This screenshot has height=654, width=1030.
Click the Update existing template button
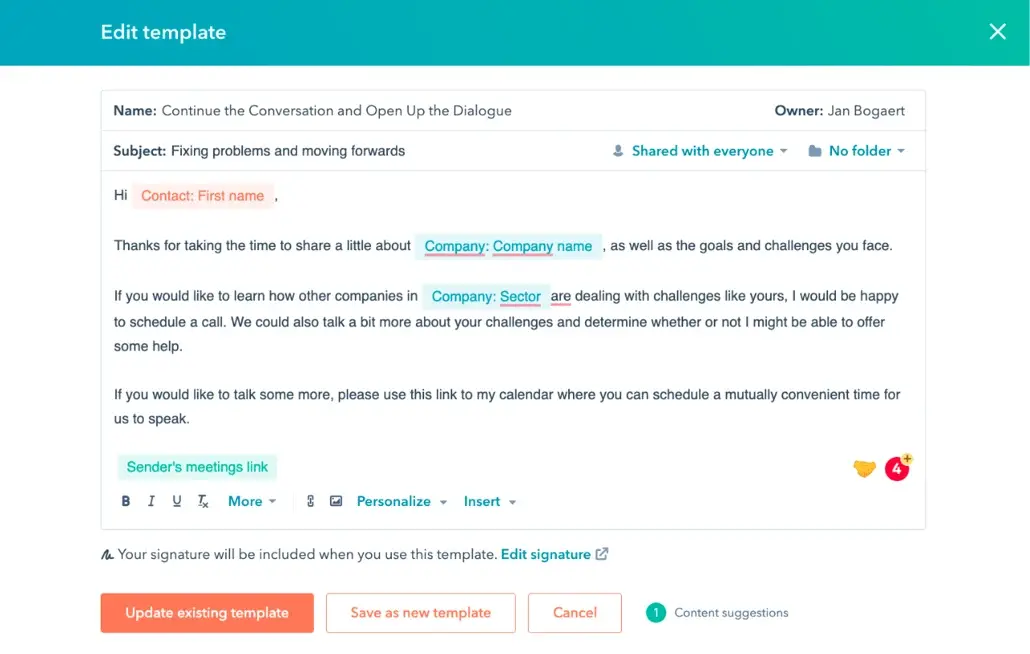coord(206,613)
